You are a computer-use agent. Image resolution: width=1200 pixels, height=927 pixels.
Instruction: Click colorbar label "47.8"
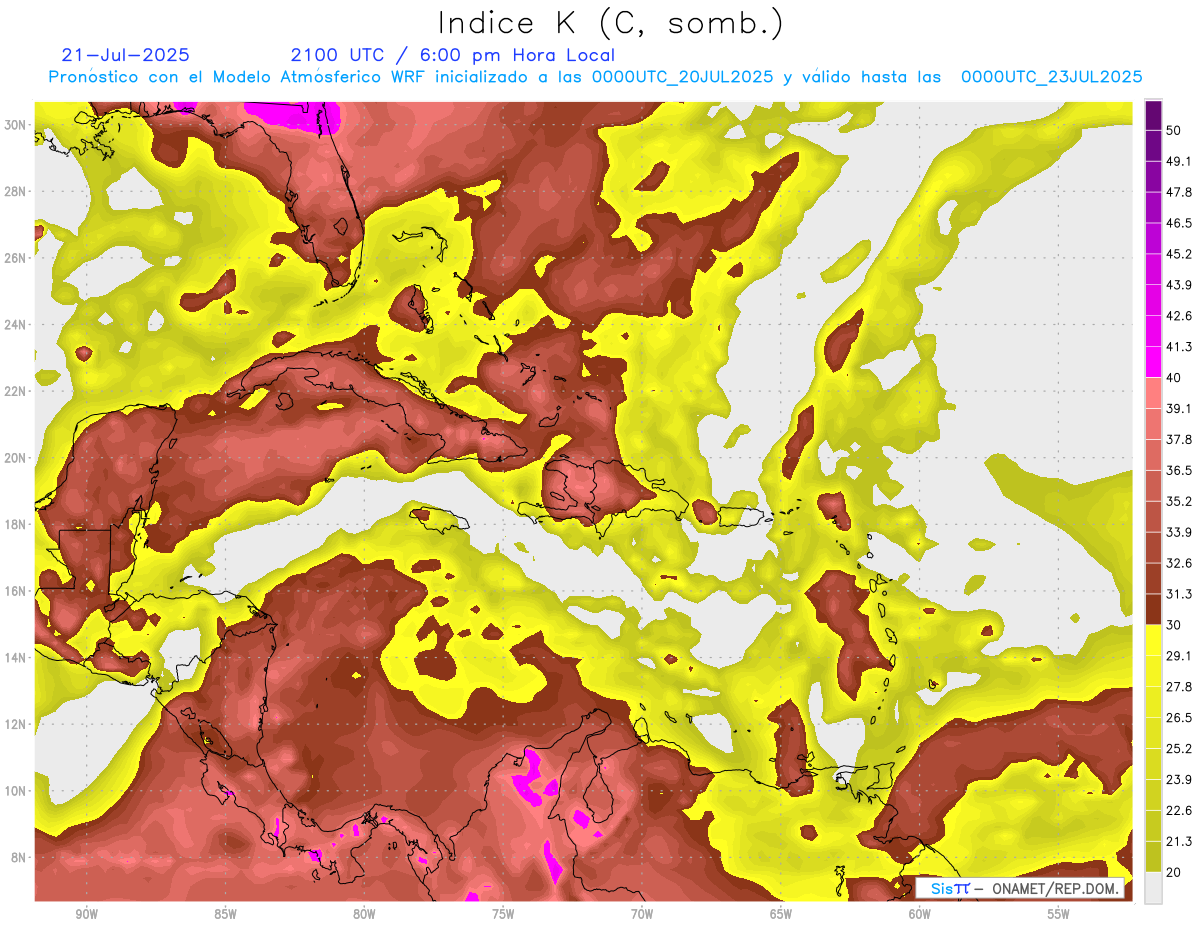[x=1179, y=192]
